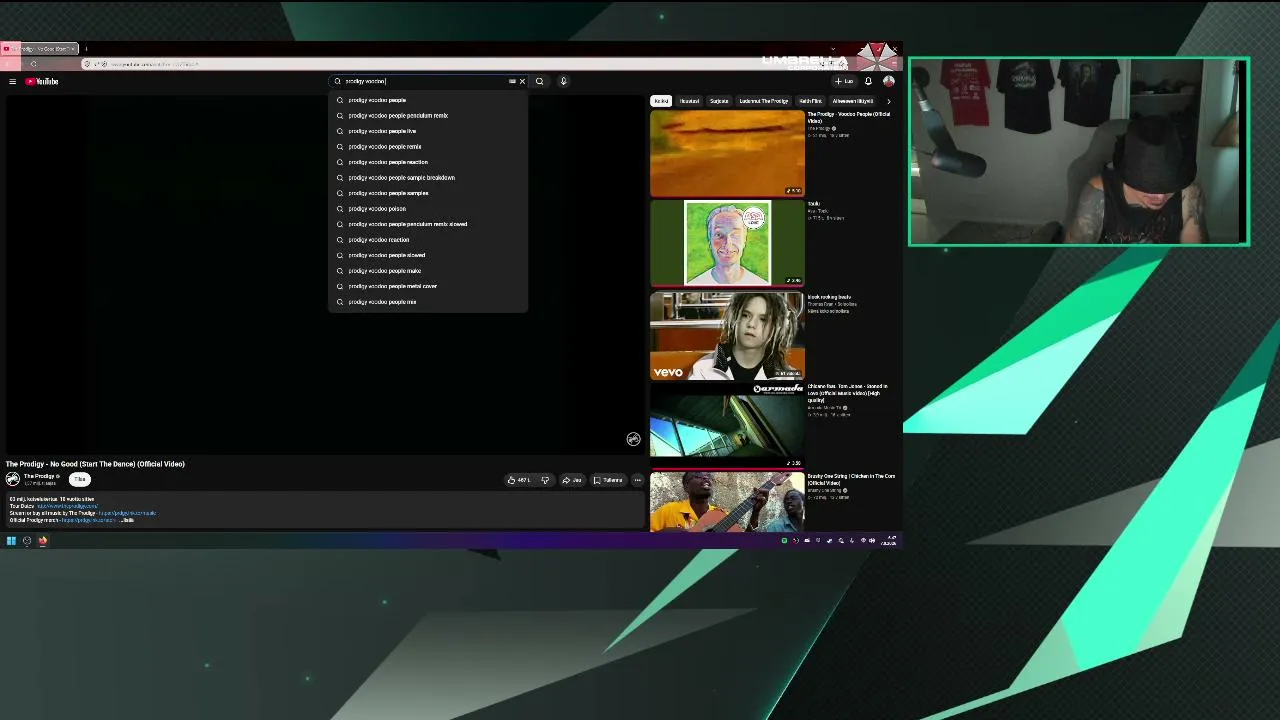Choose suggestion "prodigy voodoo people slowed"
This screenshot has height=720, width=1280.
coord(428,255)
